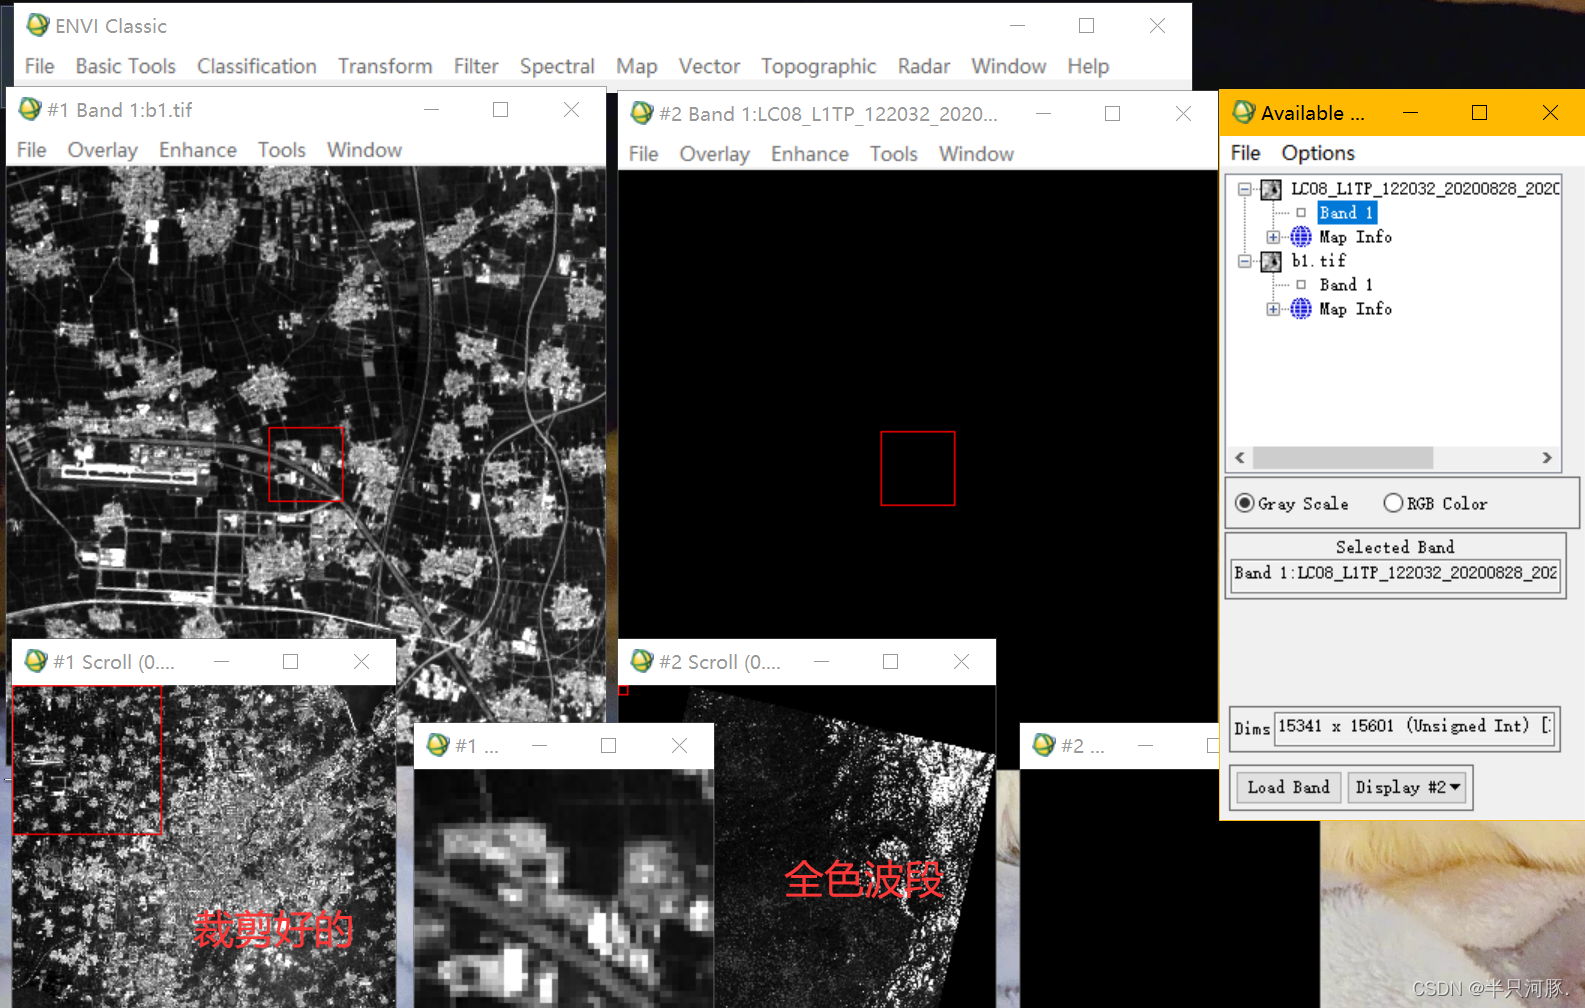1585x1008 pixels.
Task: Click globe icon of LC08 Map Info
Action: click(x=1300, y=237)
